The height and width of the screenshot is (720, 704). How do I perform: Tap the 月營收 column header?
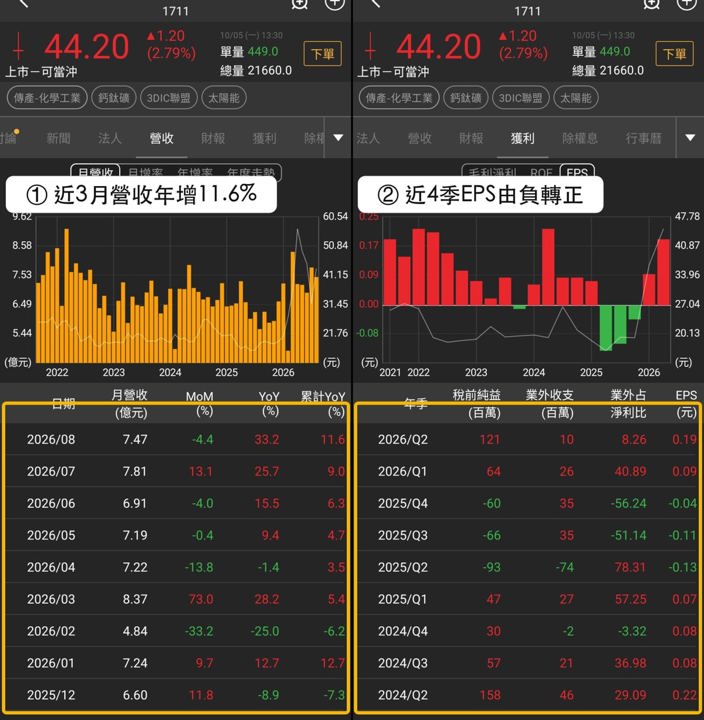point(130,403)
